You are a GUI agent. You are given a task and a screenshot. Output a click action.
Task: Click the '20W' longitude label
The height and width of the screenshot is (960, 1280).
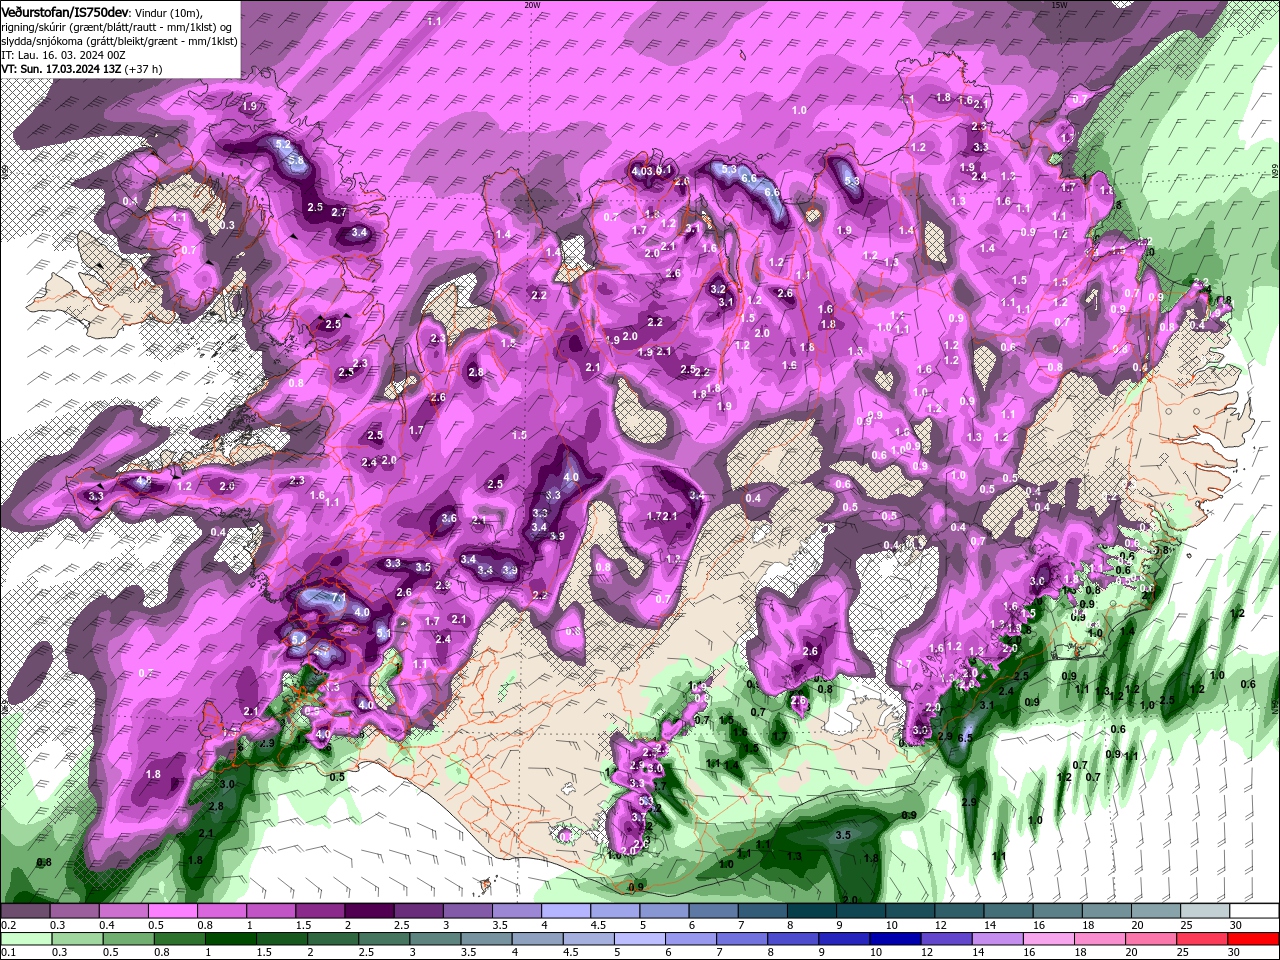click(x=532, y=5)
